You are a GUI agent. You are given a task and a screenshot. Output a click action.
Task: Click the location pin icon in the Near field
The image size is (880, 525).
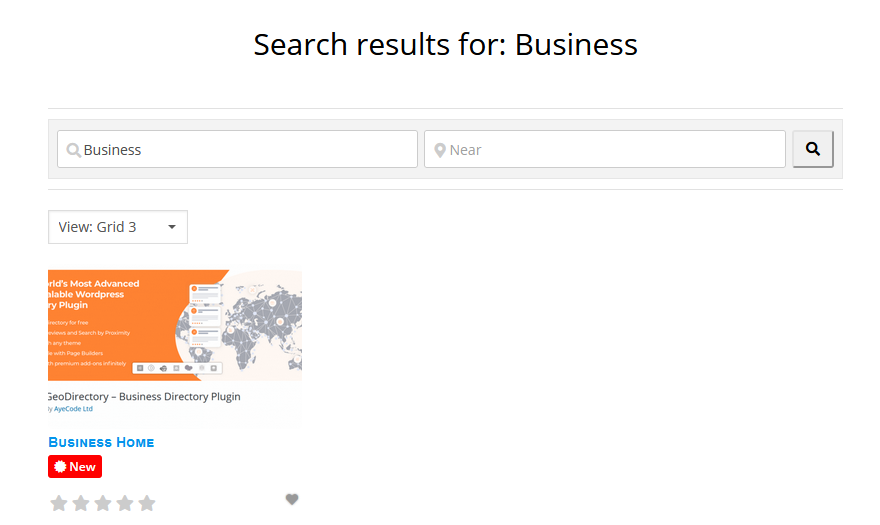(439, 150)
